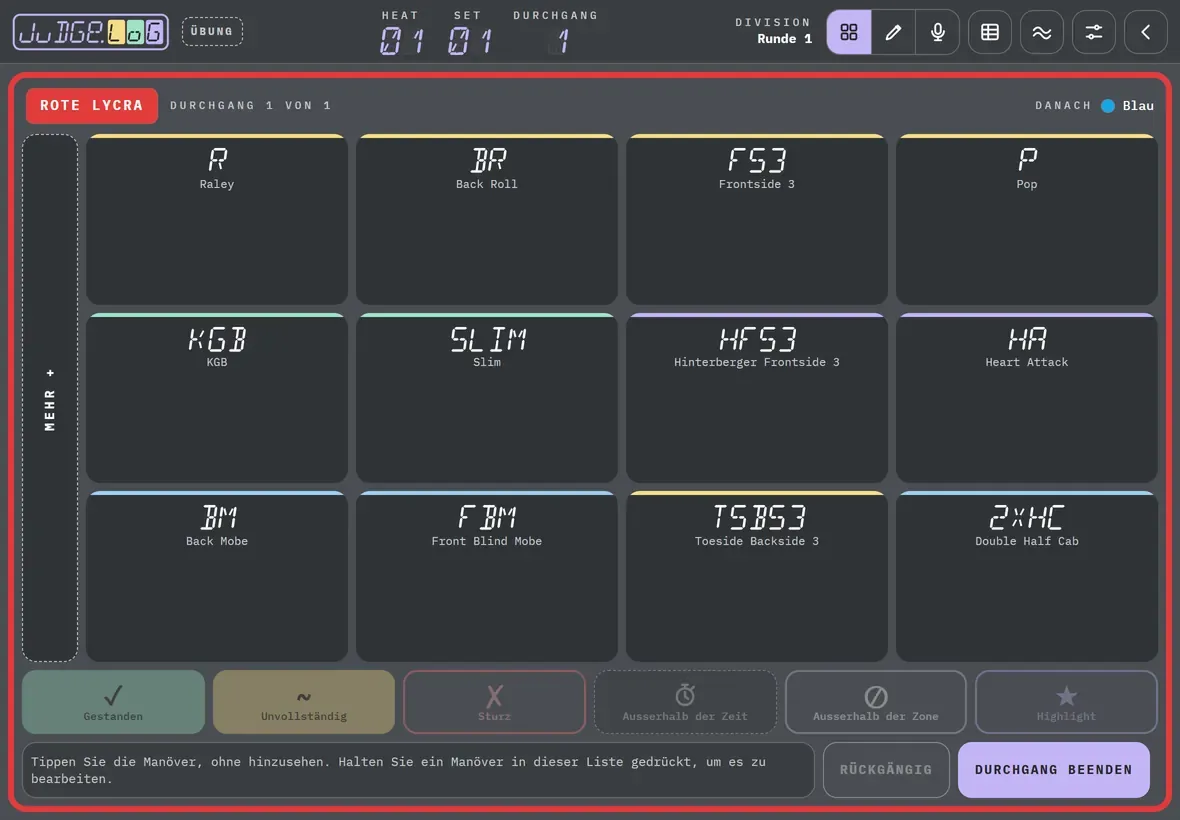Toggle the Sturz fall marker
1180x820 pixels.
494,702
